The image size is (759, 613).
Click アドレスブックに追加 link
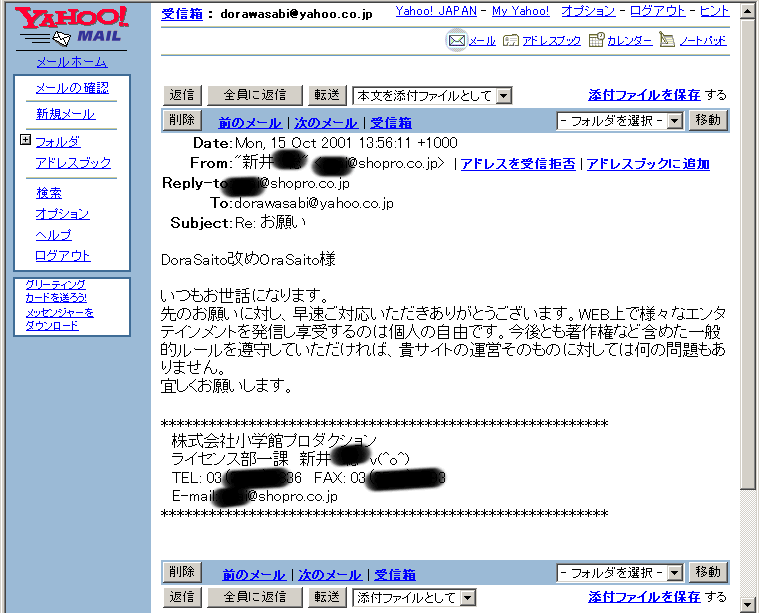(x=648, y=164)
